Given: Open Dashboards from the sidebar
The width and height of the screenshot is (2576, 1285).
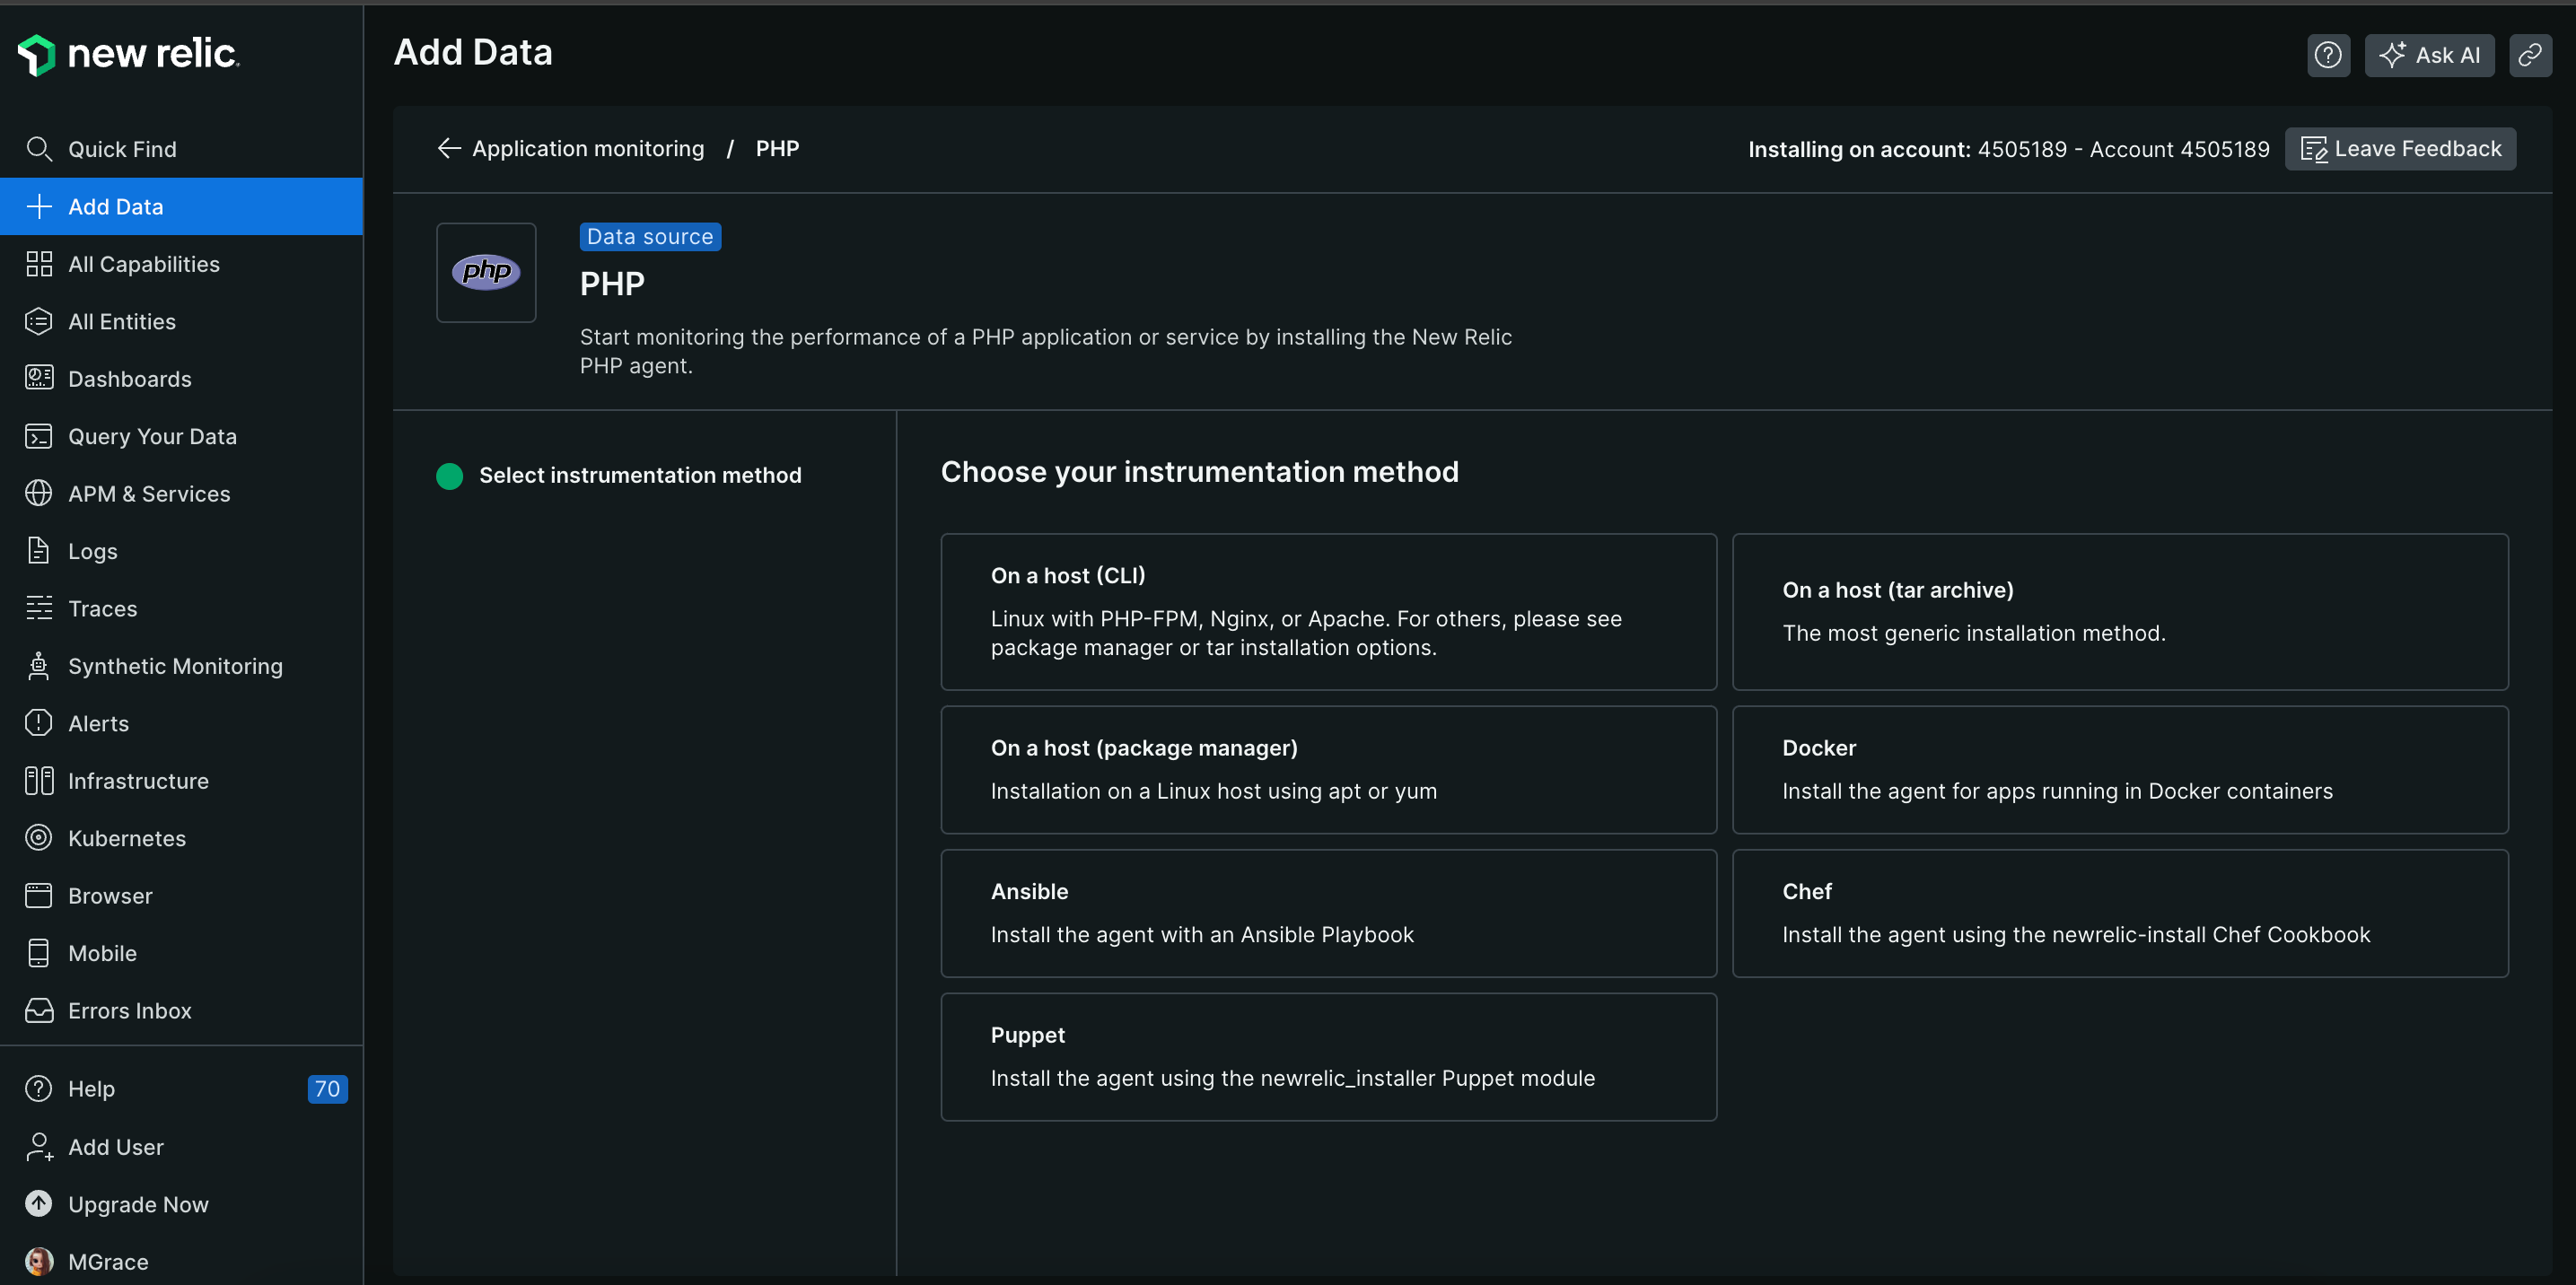Looking at the screenshot, I should point(181,378).
